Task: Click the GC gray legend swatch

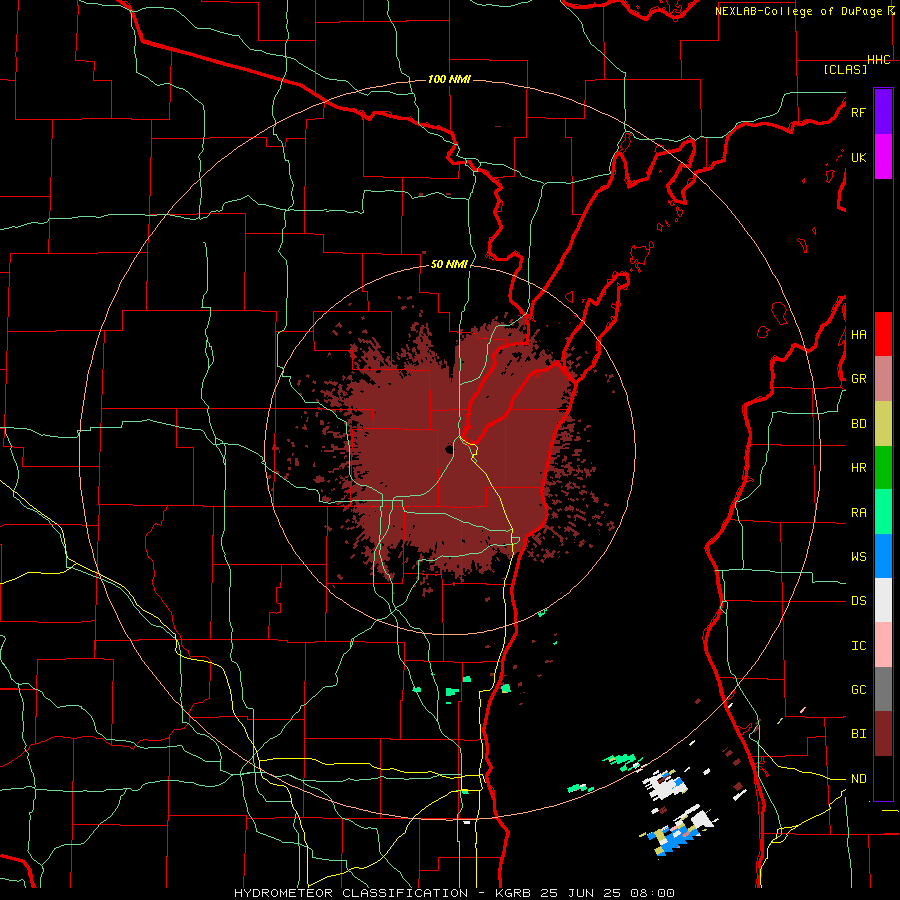Action: (x=883, y=689)
